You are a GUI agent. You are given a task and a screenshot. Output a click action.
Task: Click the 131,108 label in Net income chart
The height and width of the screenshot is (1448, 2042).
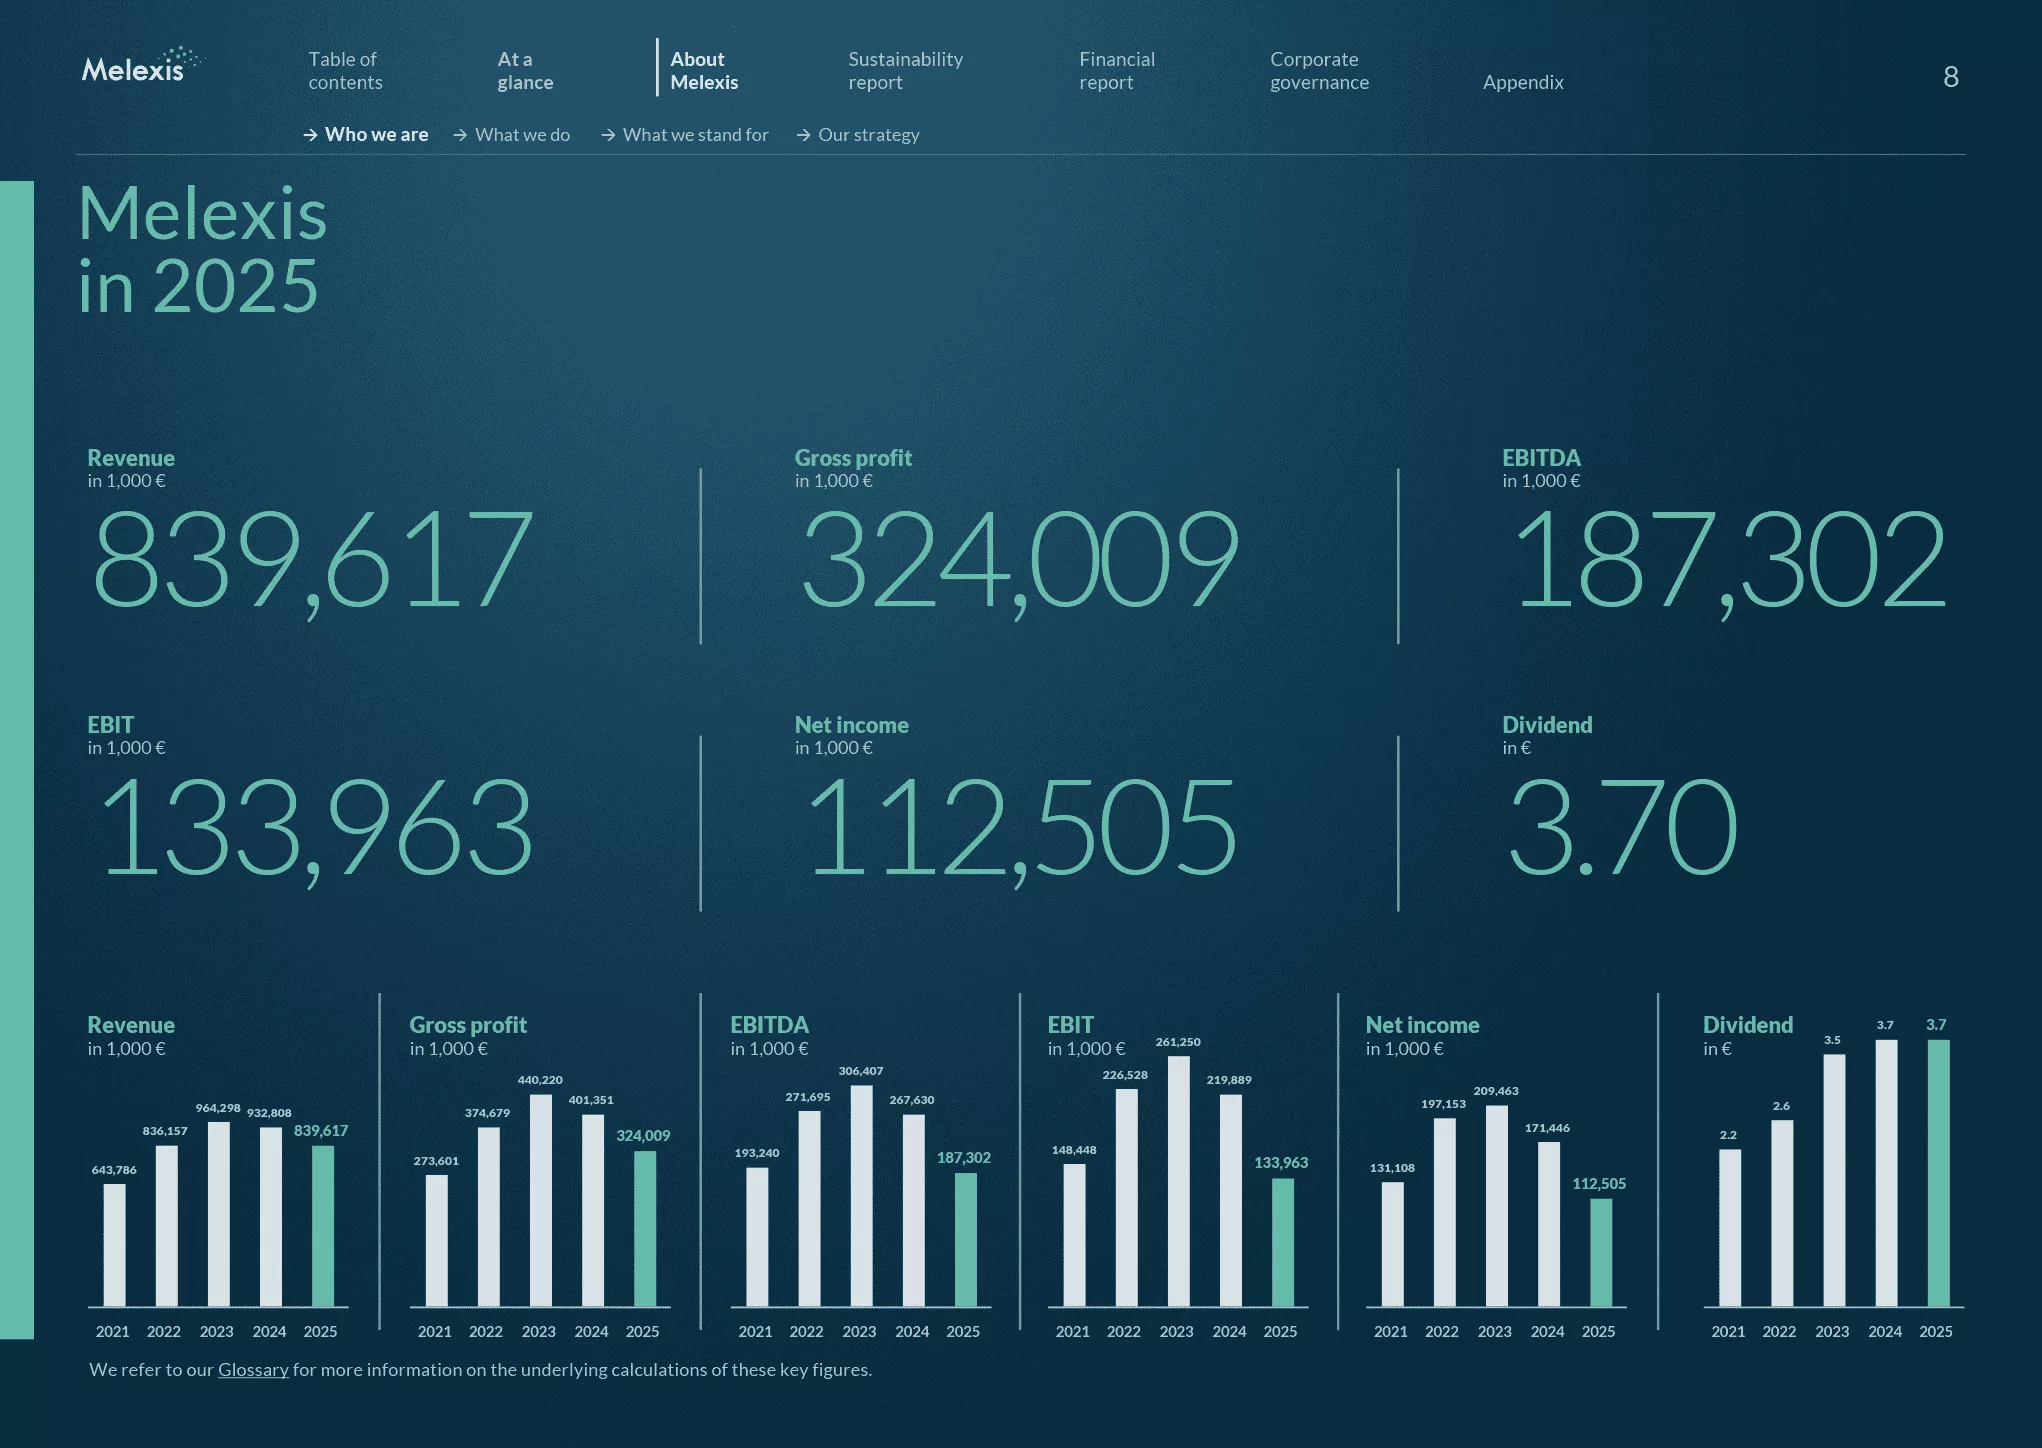point(1392,1168)
